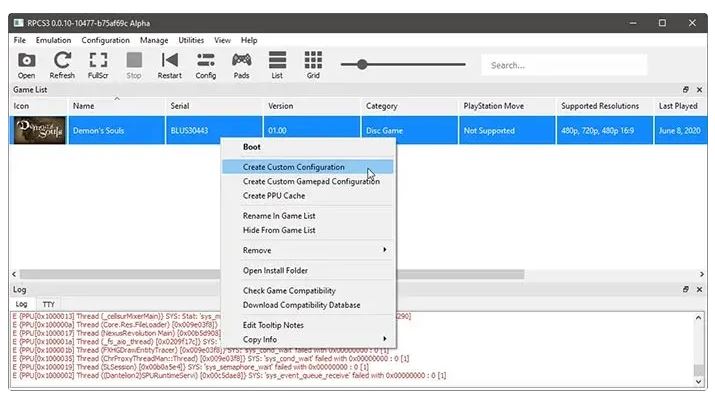This screenshot has width=715, height=410.
Task: Switch to the Log tab
Action: 21,304
